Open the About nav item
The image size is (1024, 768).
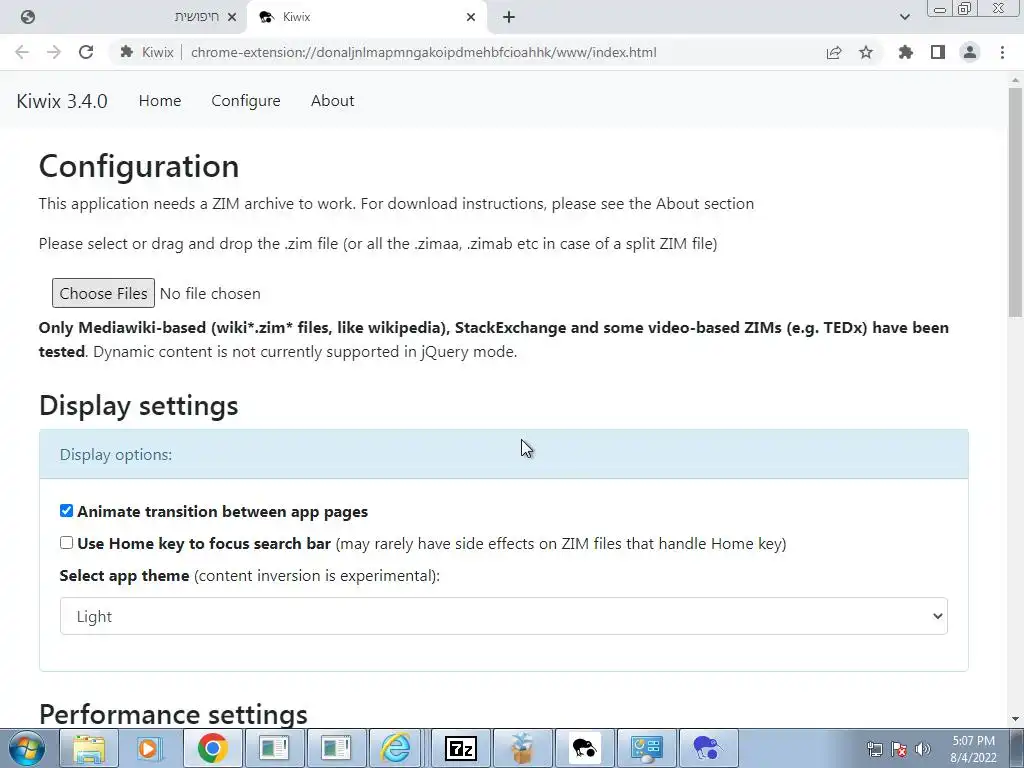[332, 101]
